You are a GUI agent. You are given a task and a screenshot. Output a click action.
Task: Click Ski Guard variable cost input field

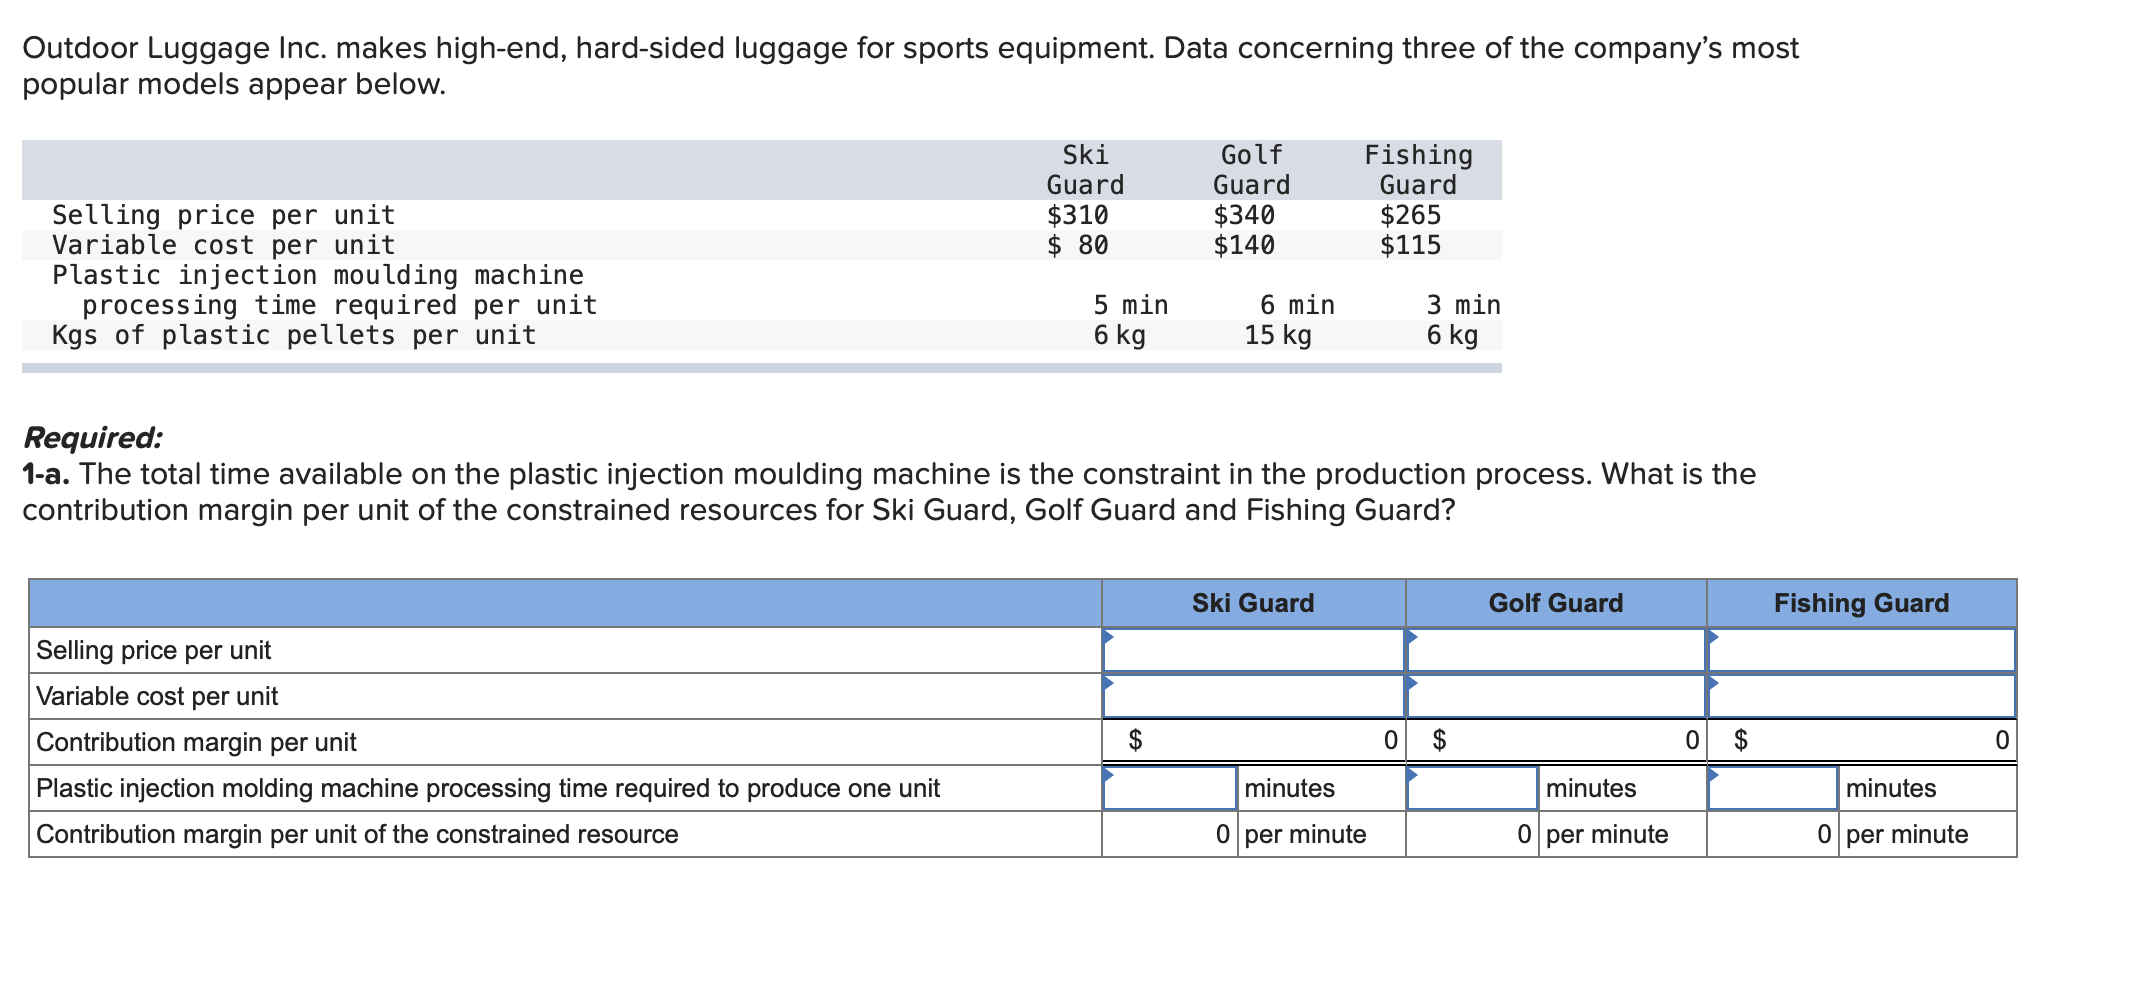(x=1254, y=696)
